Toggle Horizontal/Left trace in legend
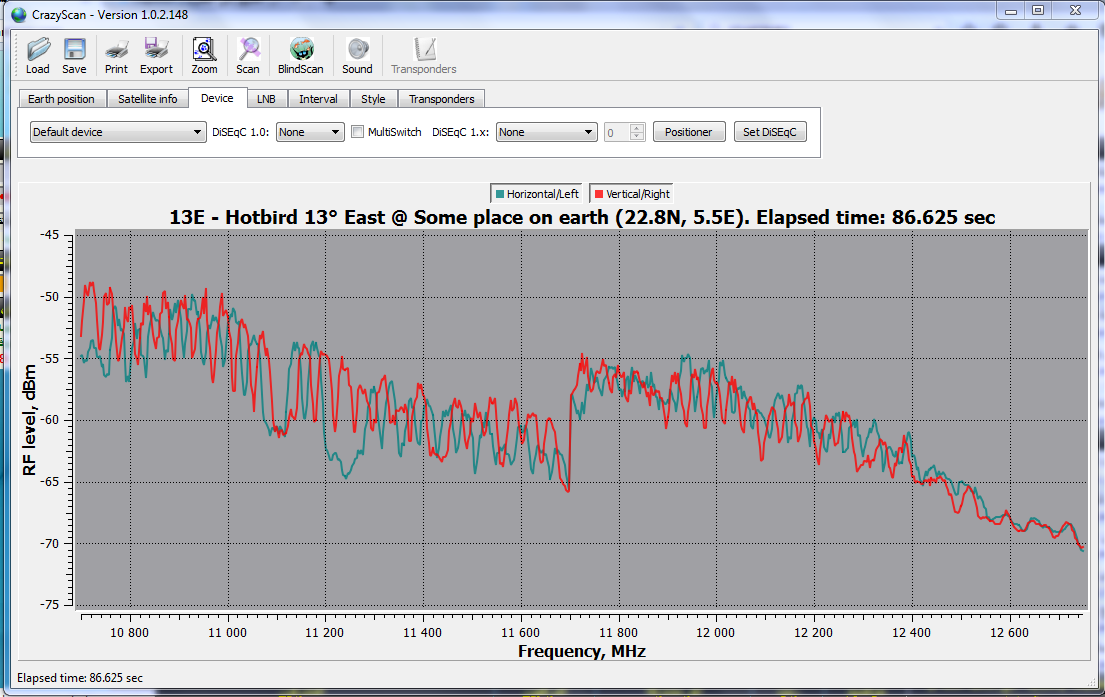This screenshot has height=697, width=1105. [535, 194]
